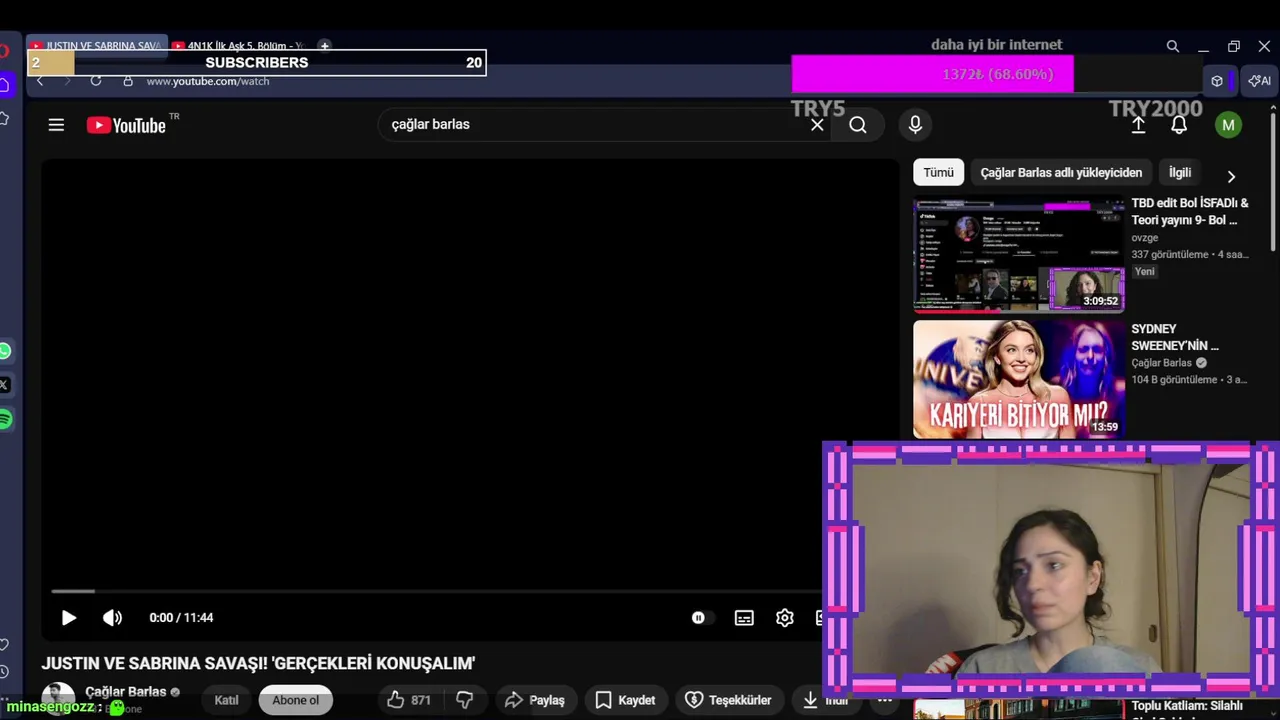This screenshot has width=1280, height=720.
Task: Open video title SYDNEY SWEENEY'NİN
Action: tap(1175, 337)
